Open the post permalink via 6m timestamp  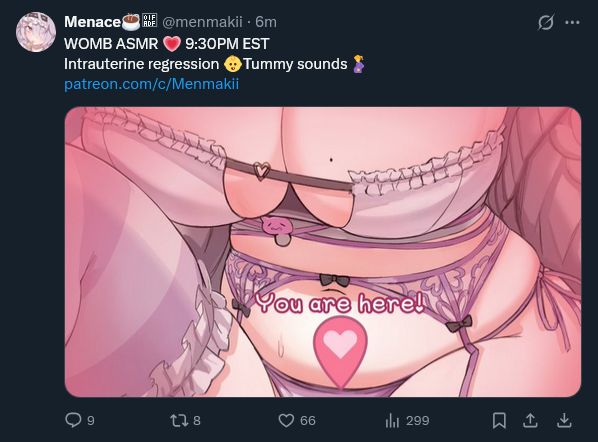266,22
